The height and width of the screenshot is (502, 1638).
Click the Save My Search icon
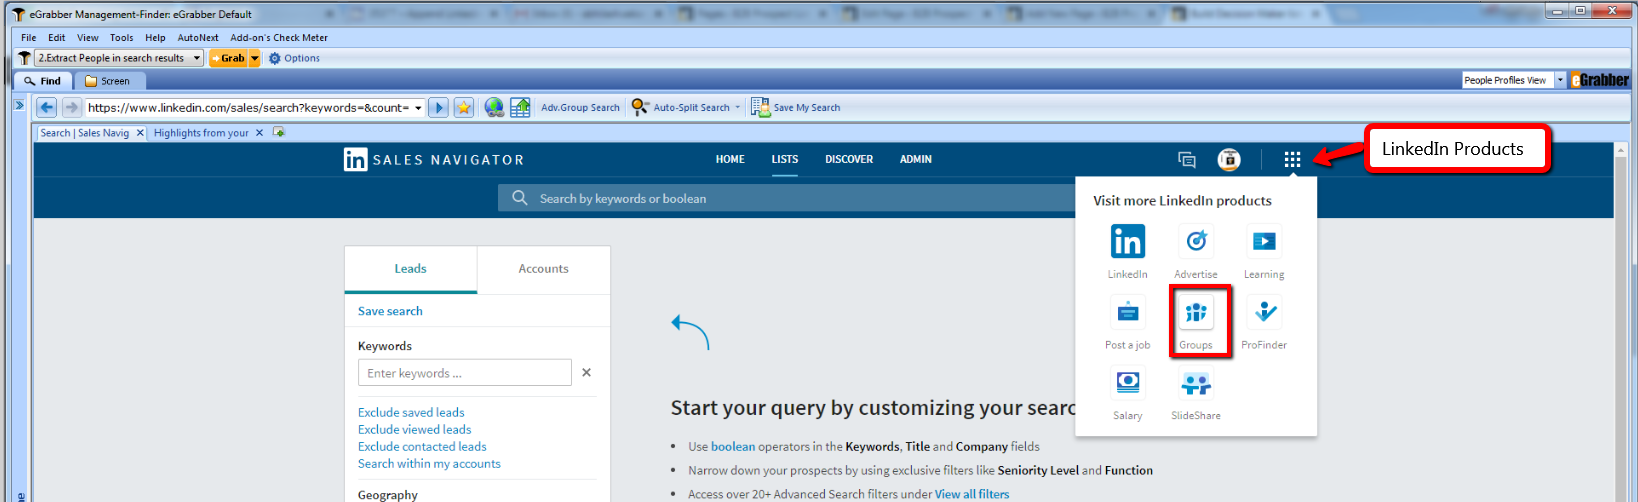(760, 107)
